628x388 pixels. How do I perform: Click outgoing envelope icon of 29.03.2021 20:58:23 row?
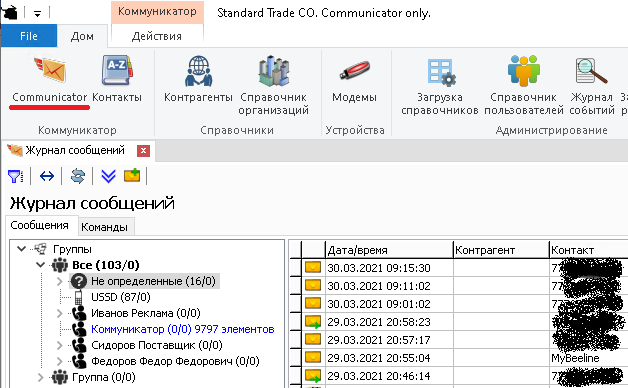(313, 322)
